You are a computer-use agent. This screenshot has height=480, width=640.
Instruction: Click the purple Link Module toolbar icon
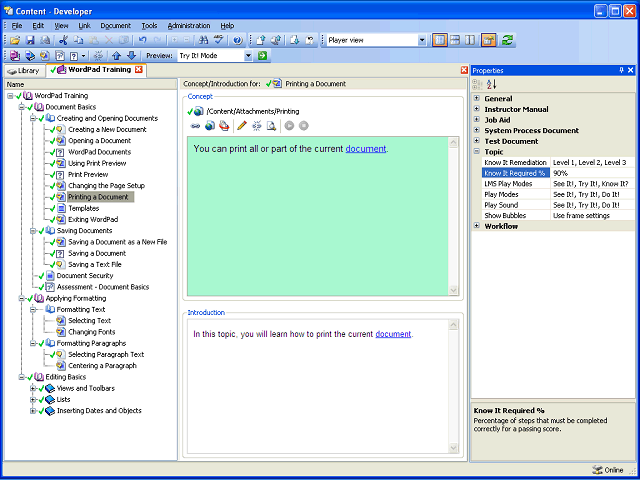click(x=15, y=56)
